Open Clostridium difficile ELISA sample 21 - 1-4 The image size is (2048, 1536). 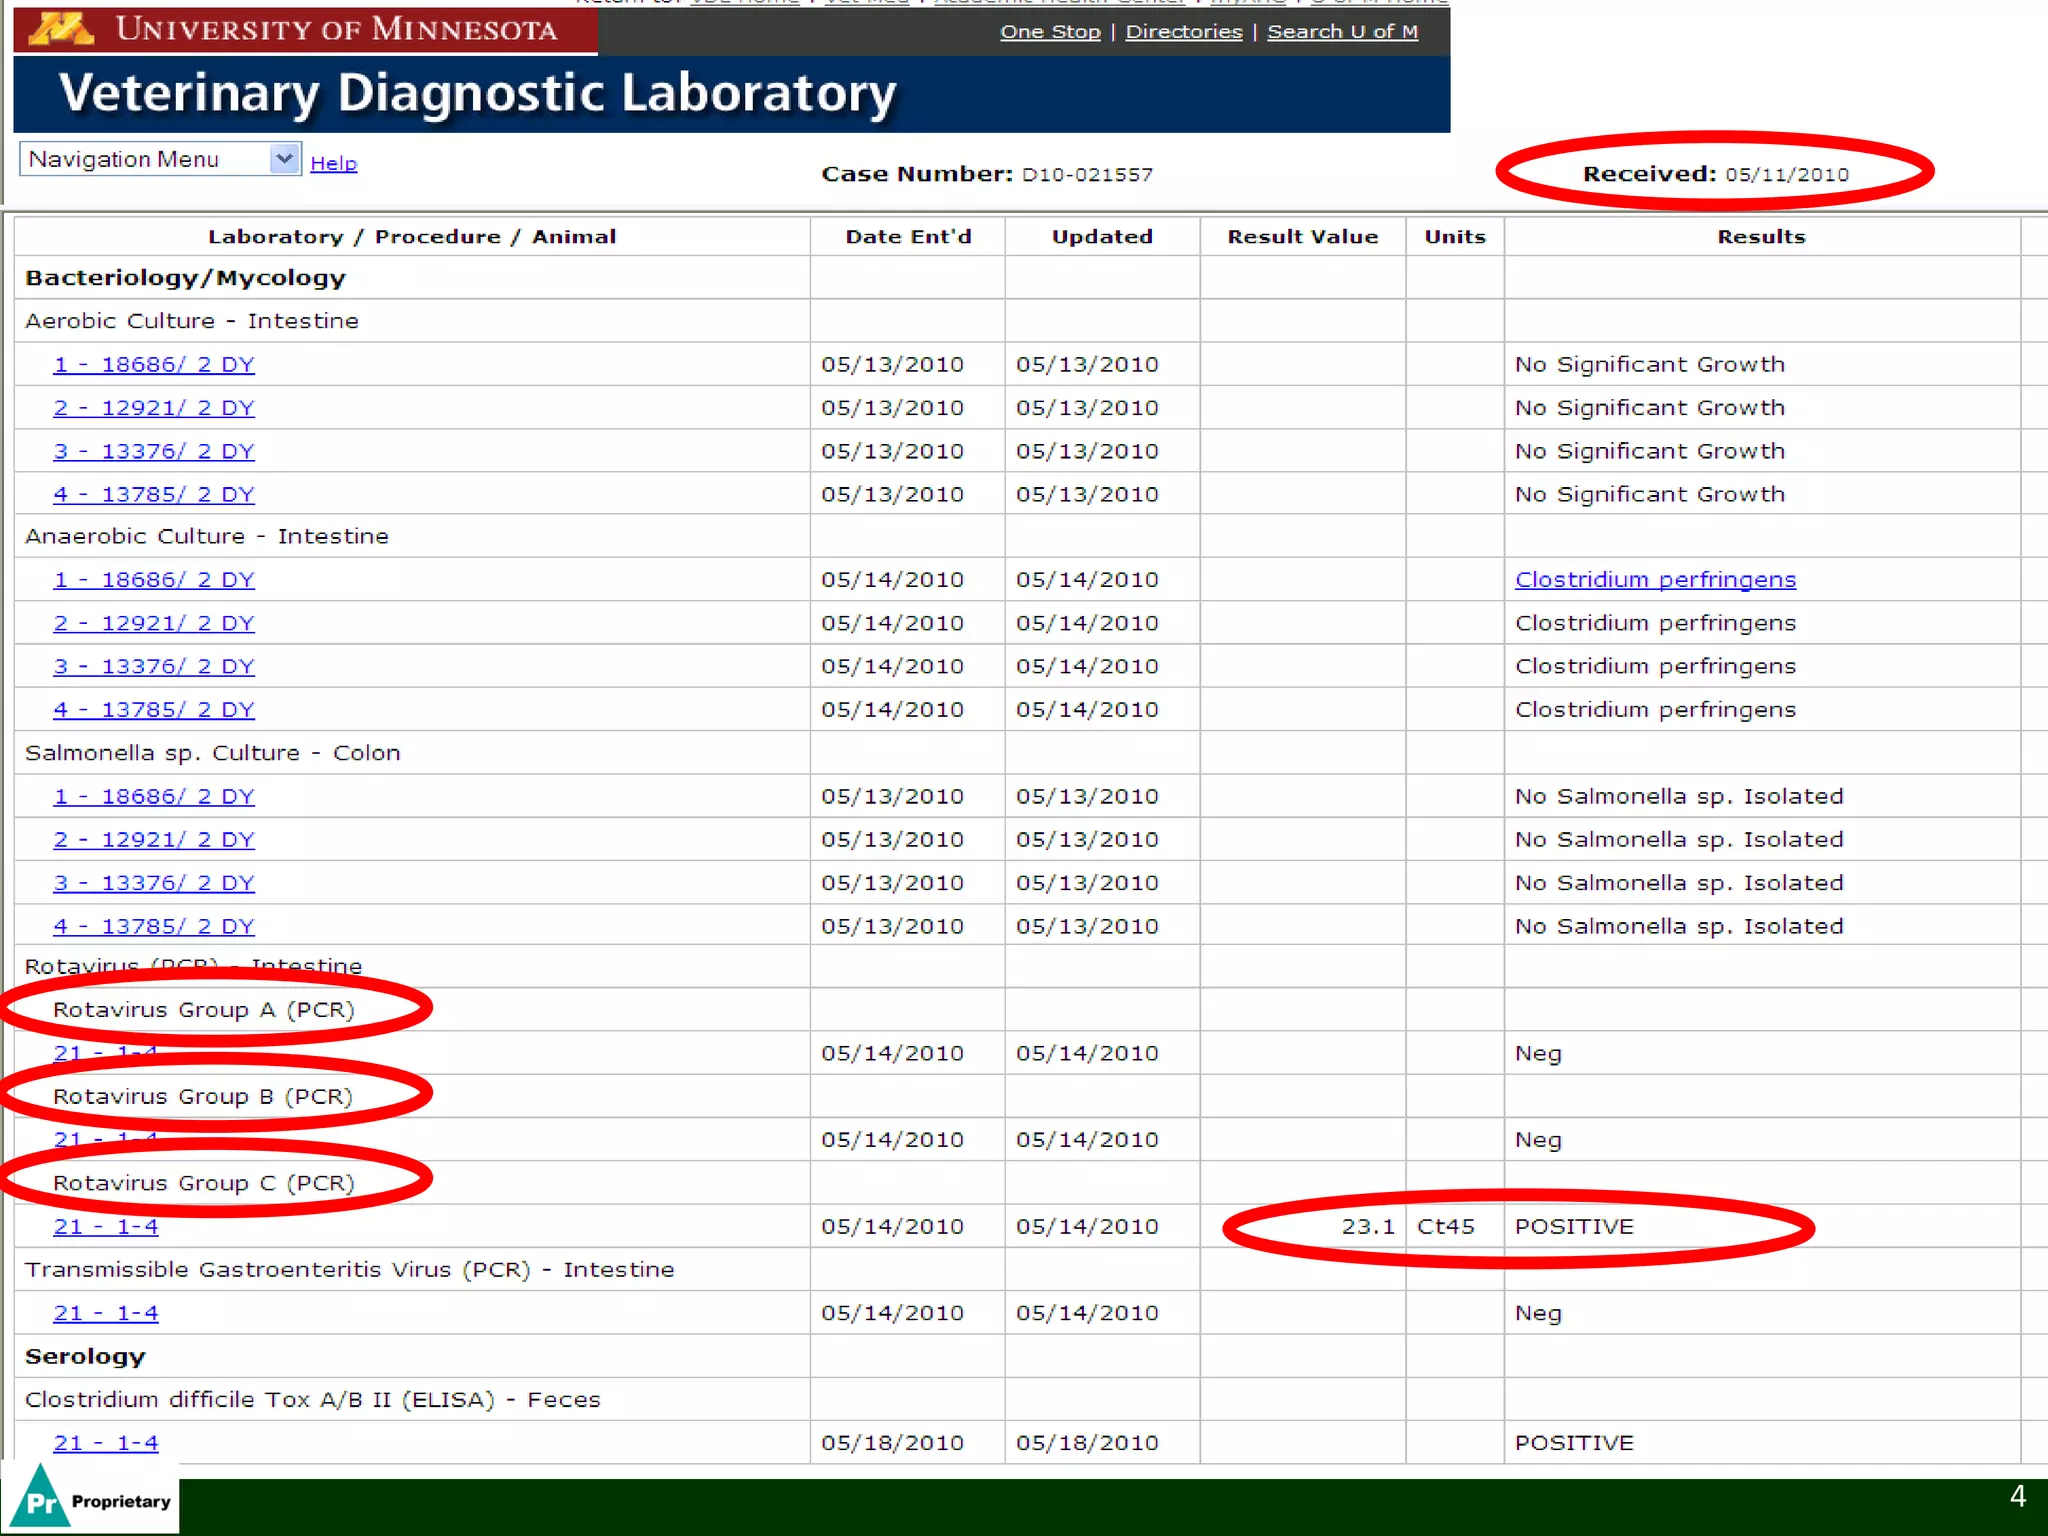(106, 1444)
